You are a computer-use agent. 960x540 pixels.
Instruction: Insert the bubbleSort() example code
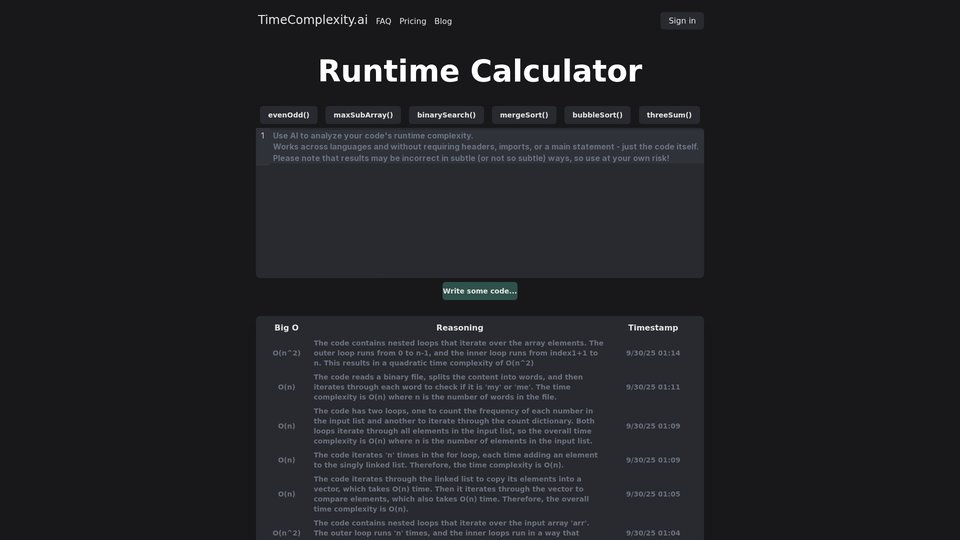[x=597, y=115]
